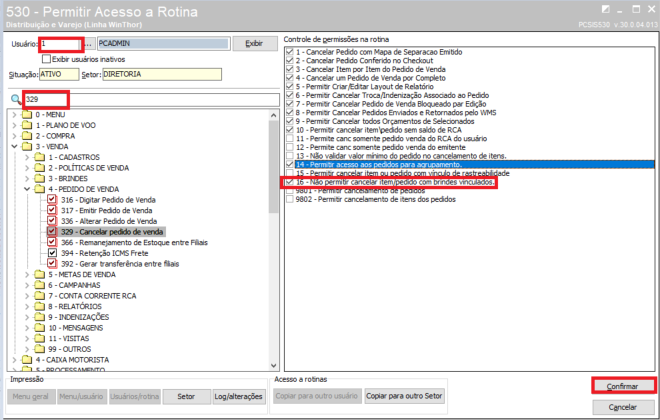Click the magnifier search icon
Screen dimensions: 660x420
click(x=16, y=99)
